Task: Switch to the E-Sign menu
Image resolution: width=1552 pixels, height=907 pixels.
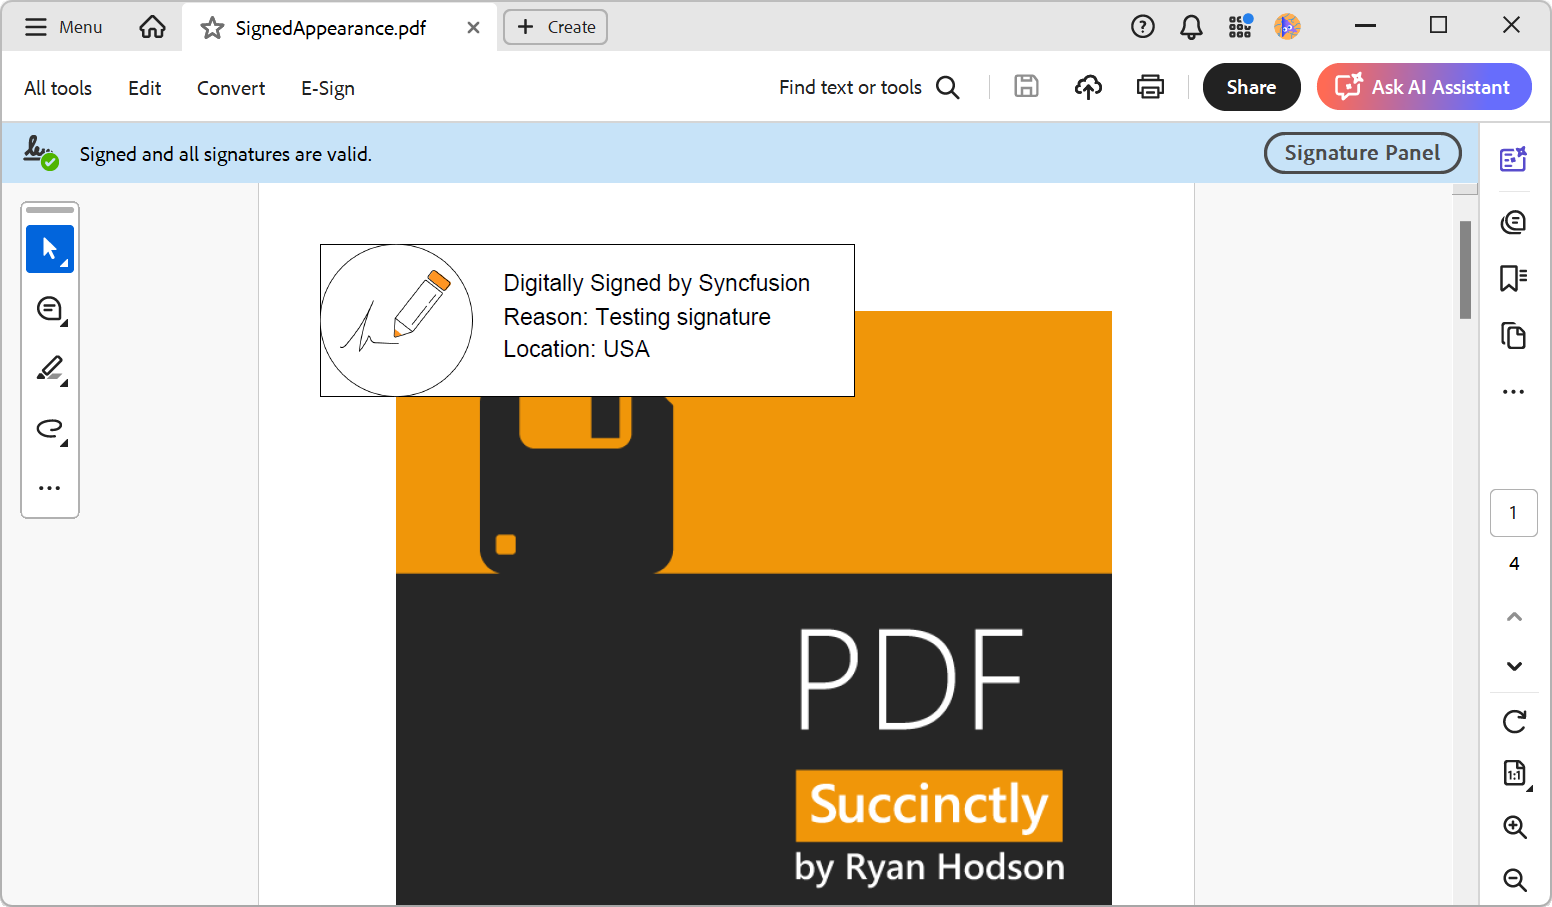Action: 327,88
